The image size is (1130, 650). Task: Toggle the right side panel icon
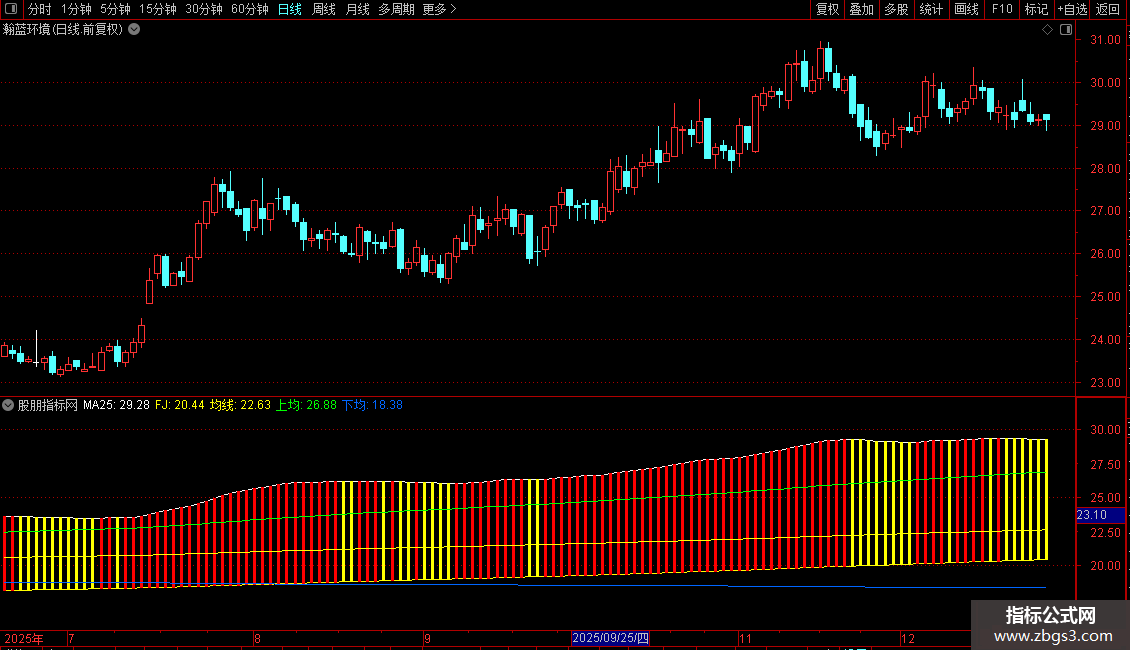(1066, 30)
